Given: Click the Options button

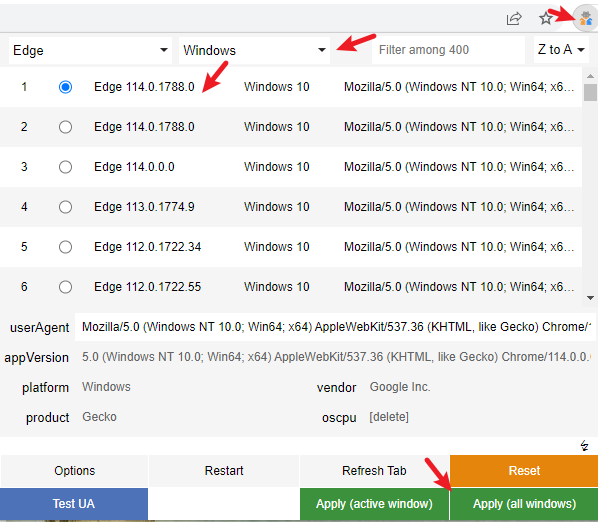Looking at the screenshot, I should point(74,471).
